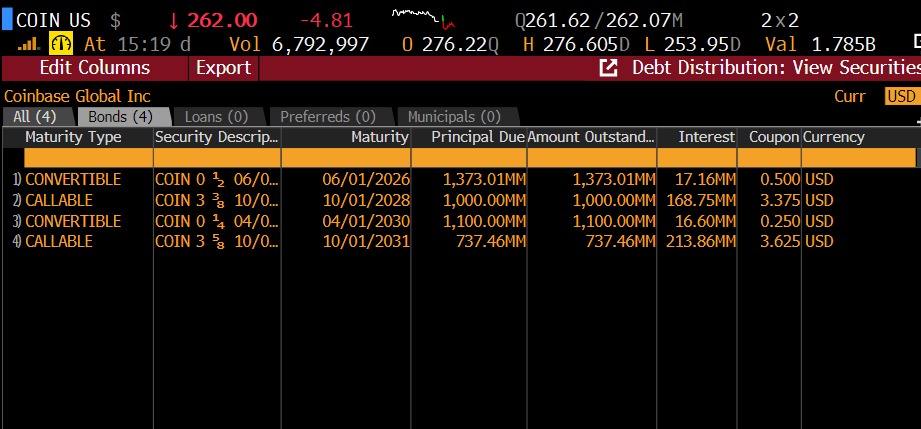Switch to the Loans (0) tab
Viewport: 921px width, 429px height.
[x=217, y=116]
